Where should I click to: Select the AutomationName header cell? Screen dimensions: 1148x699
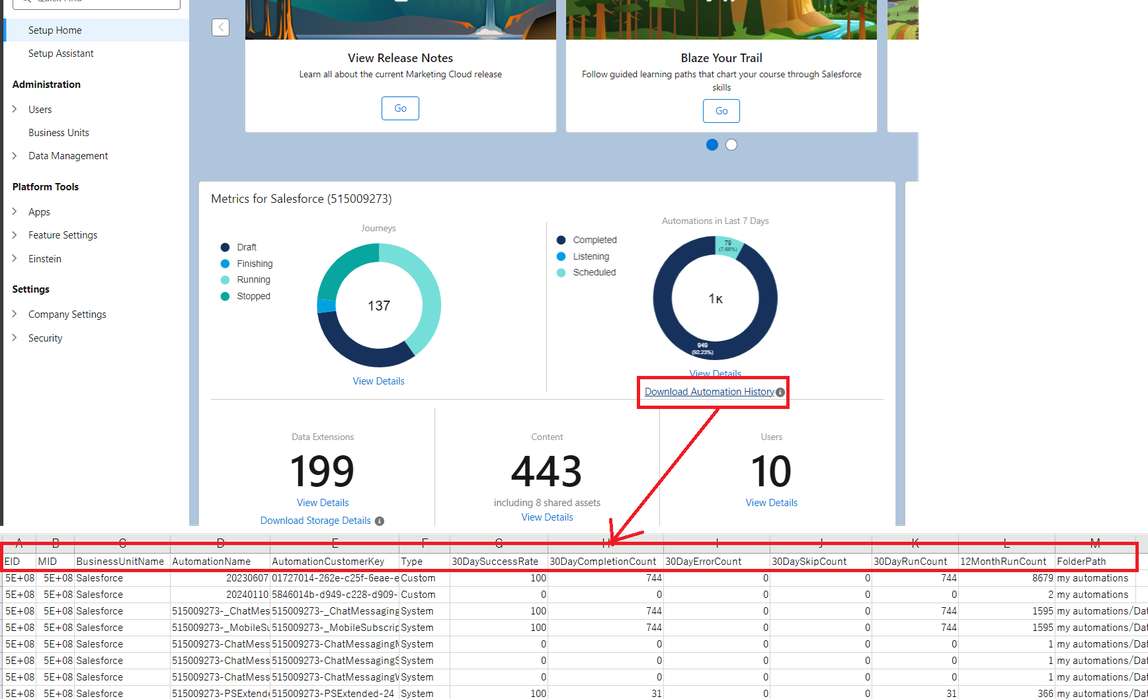pos(220,561)
